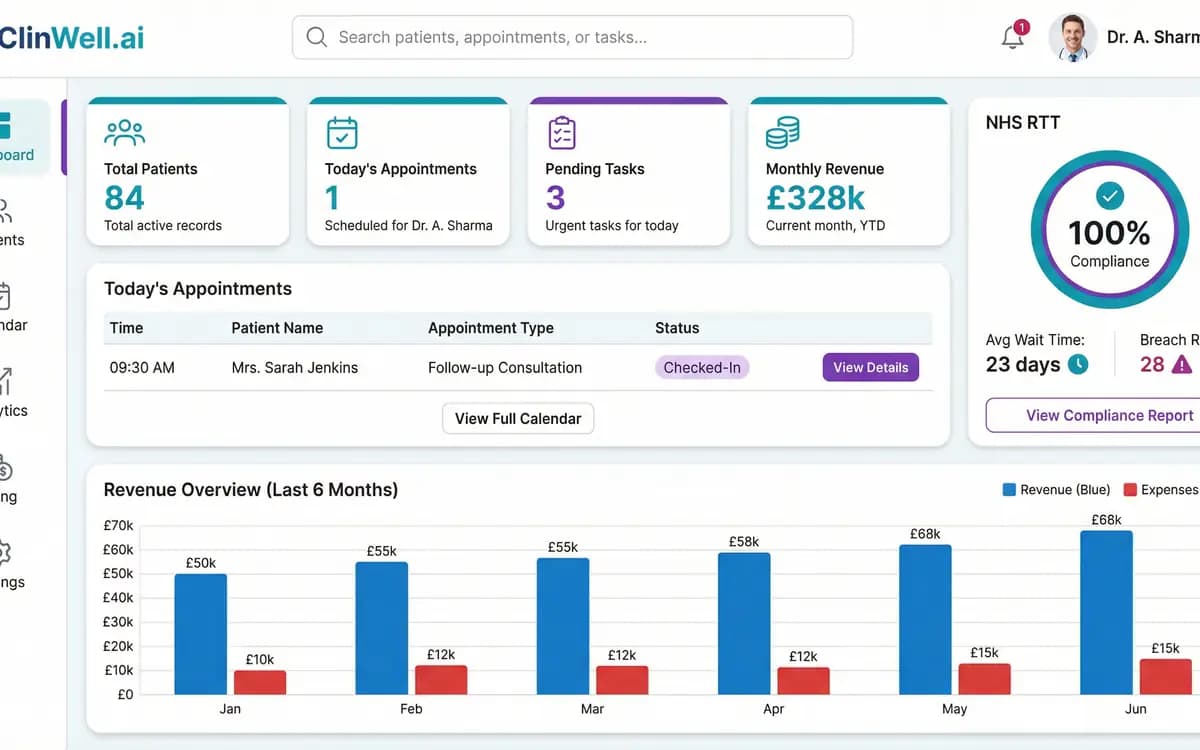Click the Status column header
The width and height of the screenshot is (1200, 750).
pos(677,328)
